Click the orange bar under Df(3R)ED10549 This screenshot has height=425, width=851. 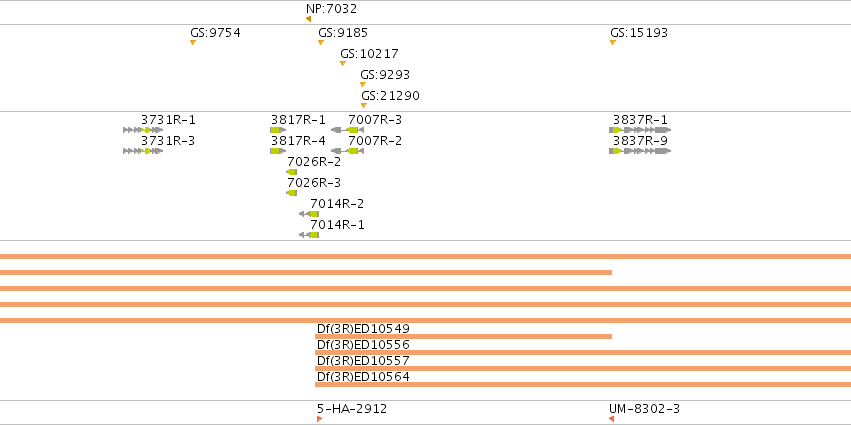point(463,337)
